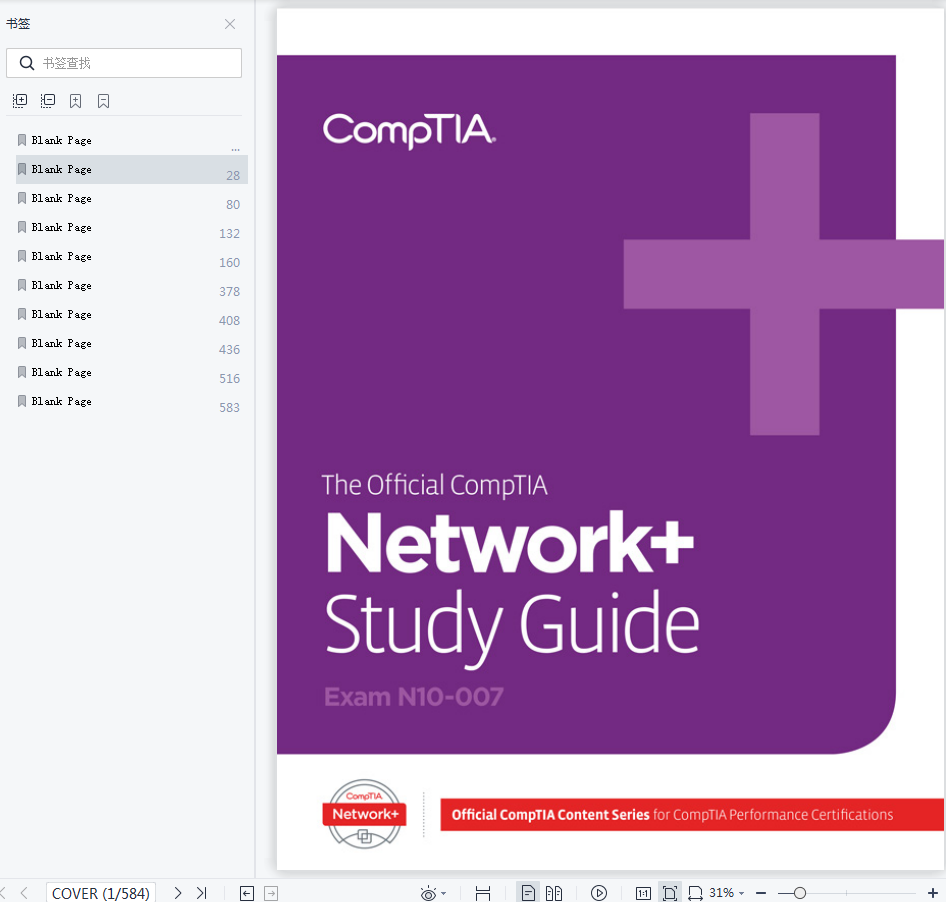Click the 书签查找 bookmark search field

pyautogui.click(x=124, y=63)
